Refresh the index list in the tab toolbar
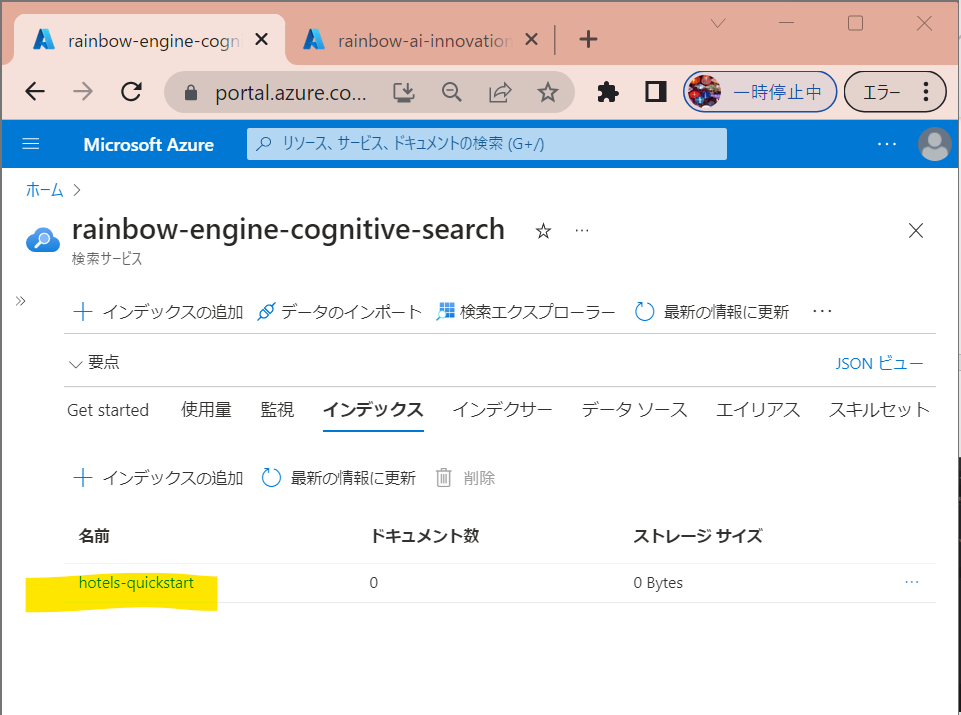This screenshot has width=961, height=715. [338, 478]
